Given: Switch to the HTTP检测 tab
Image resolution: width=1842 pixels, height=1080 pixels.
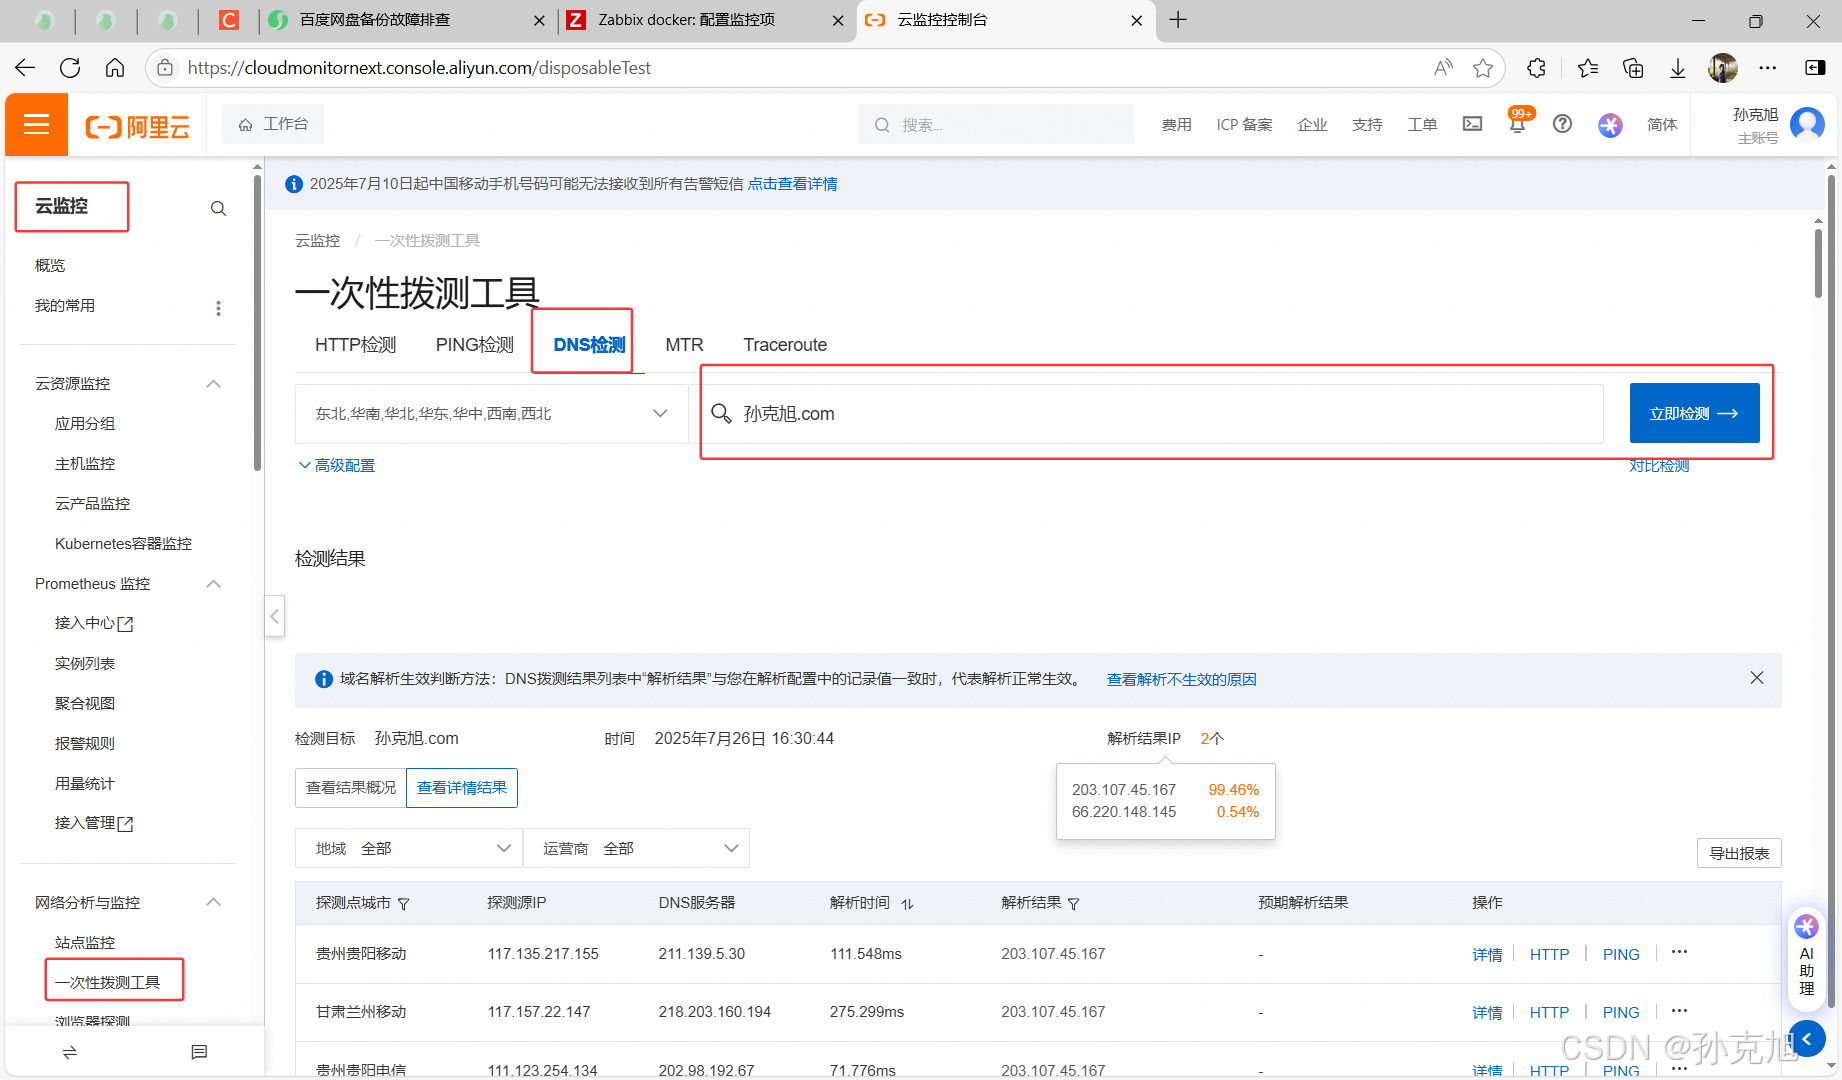Looking at the screenshot, I should pos(355,344).
